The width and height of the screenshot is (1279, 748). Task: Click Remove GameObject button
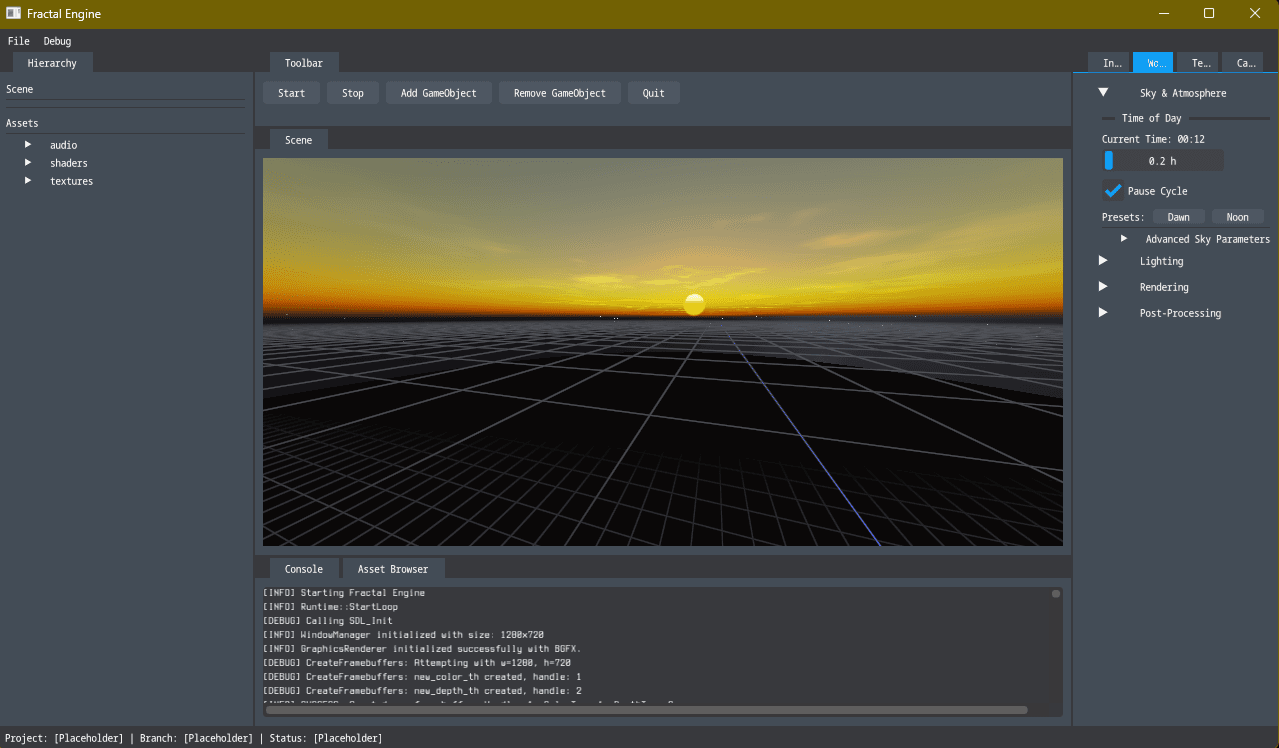pyautogui.click(x=559, y=93)
